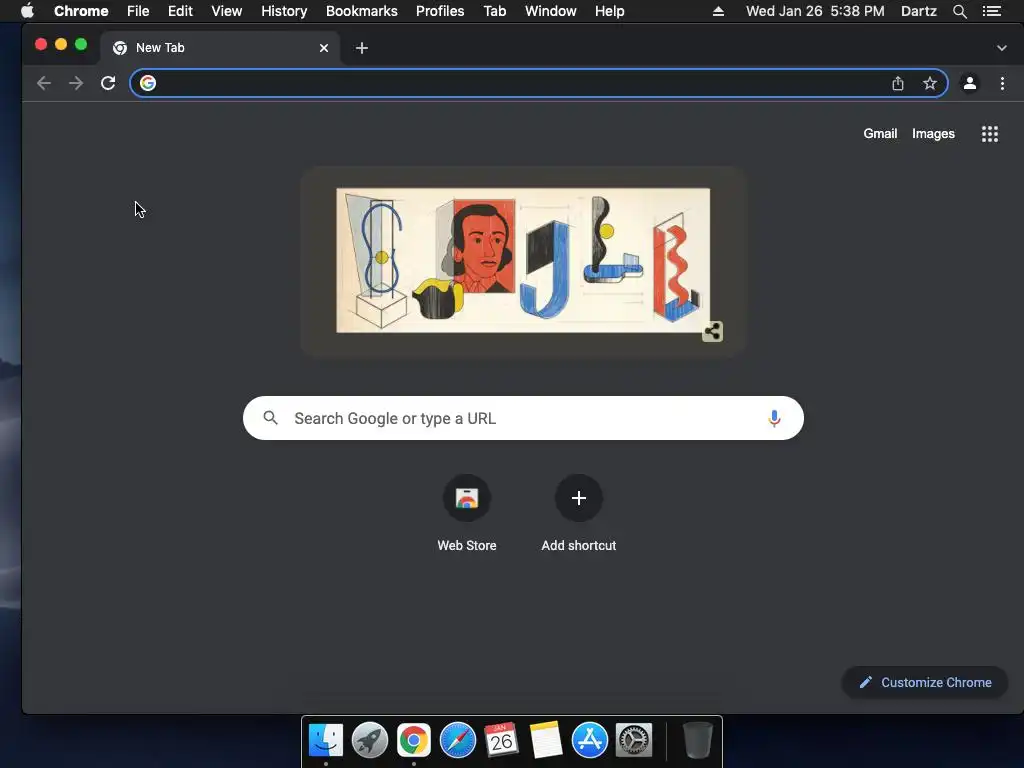Share this page via the share icon
This screenshot has height=768, width=1024.
898,83
